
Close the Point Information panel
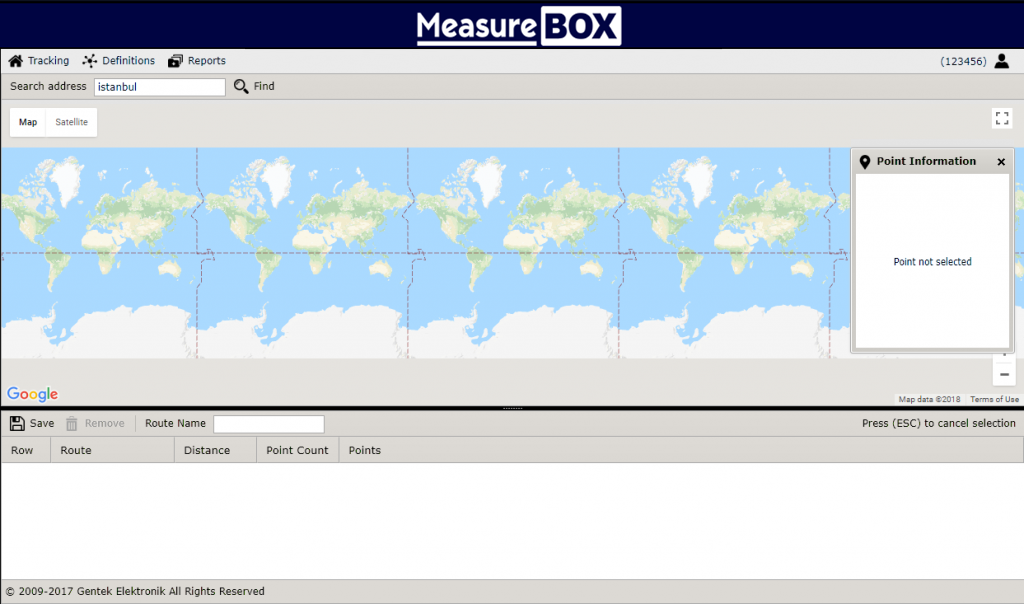(1001, 162)
